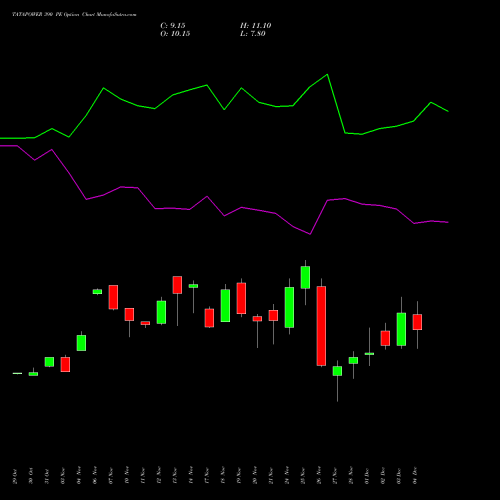This screenshot has height=500, width=500.
Task: Select the red candle for 17 Nov
Action: coord(209,318)
